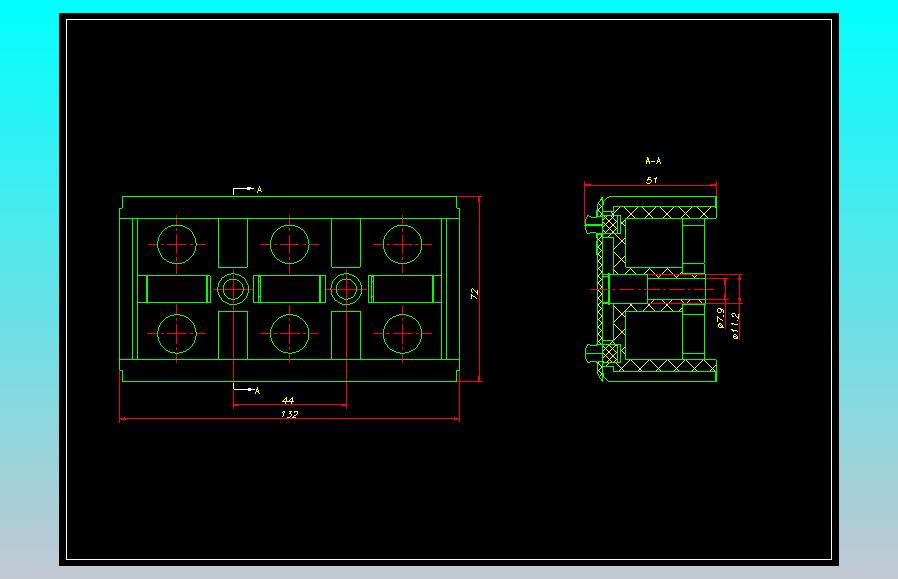Select the "44" dimension text

tap(288, 400)
